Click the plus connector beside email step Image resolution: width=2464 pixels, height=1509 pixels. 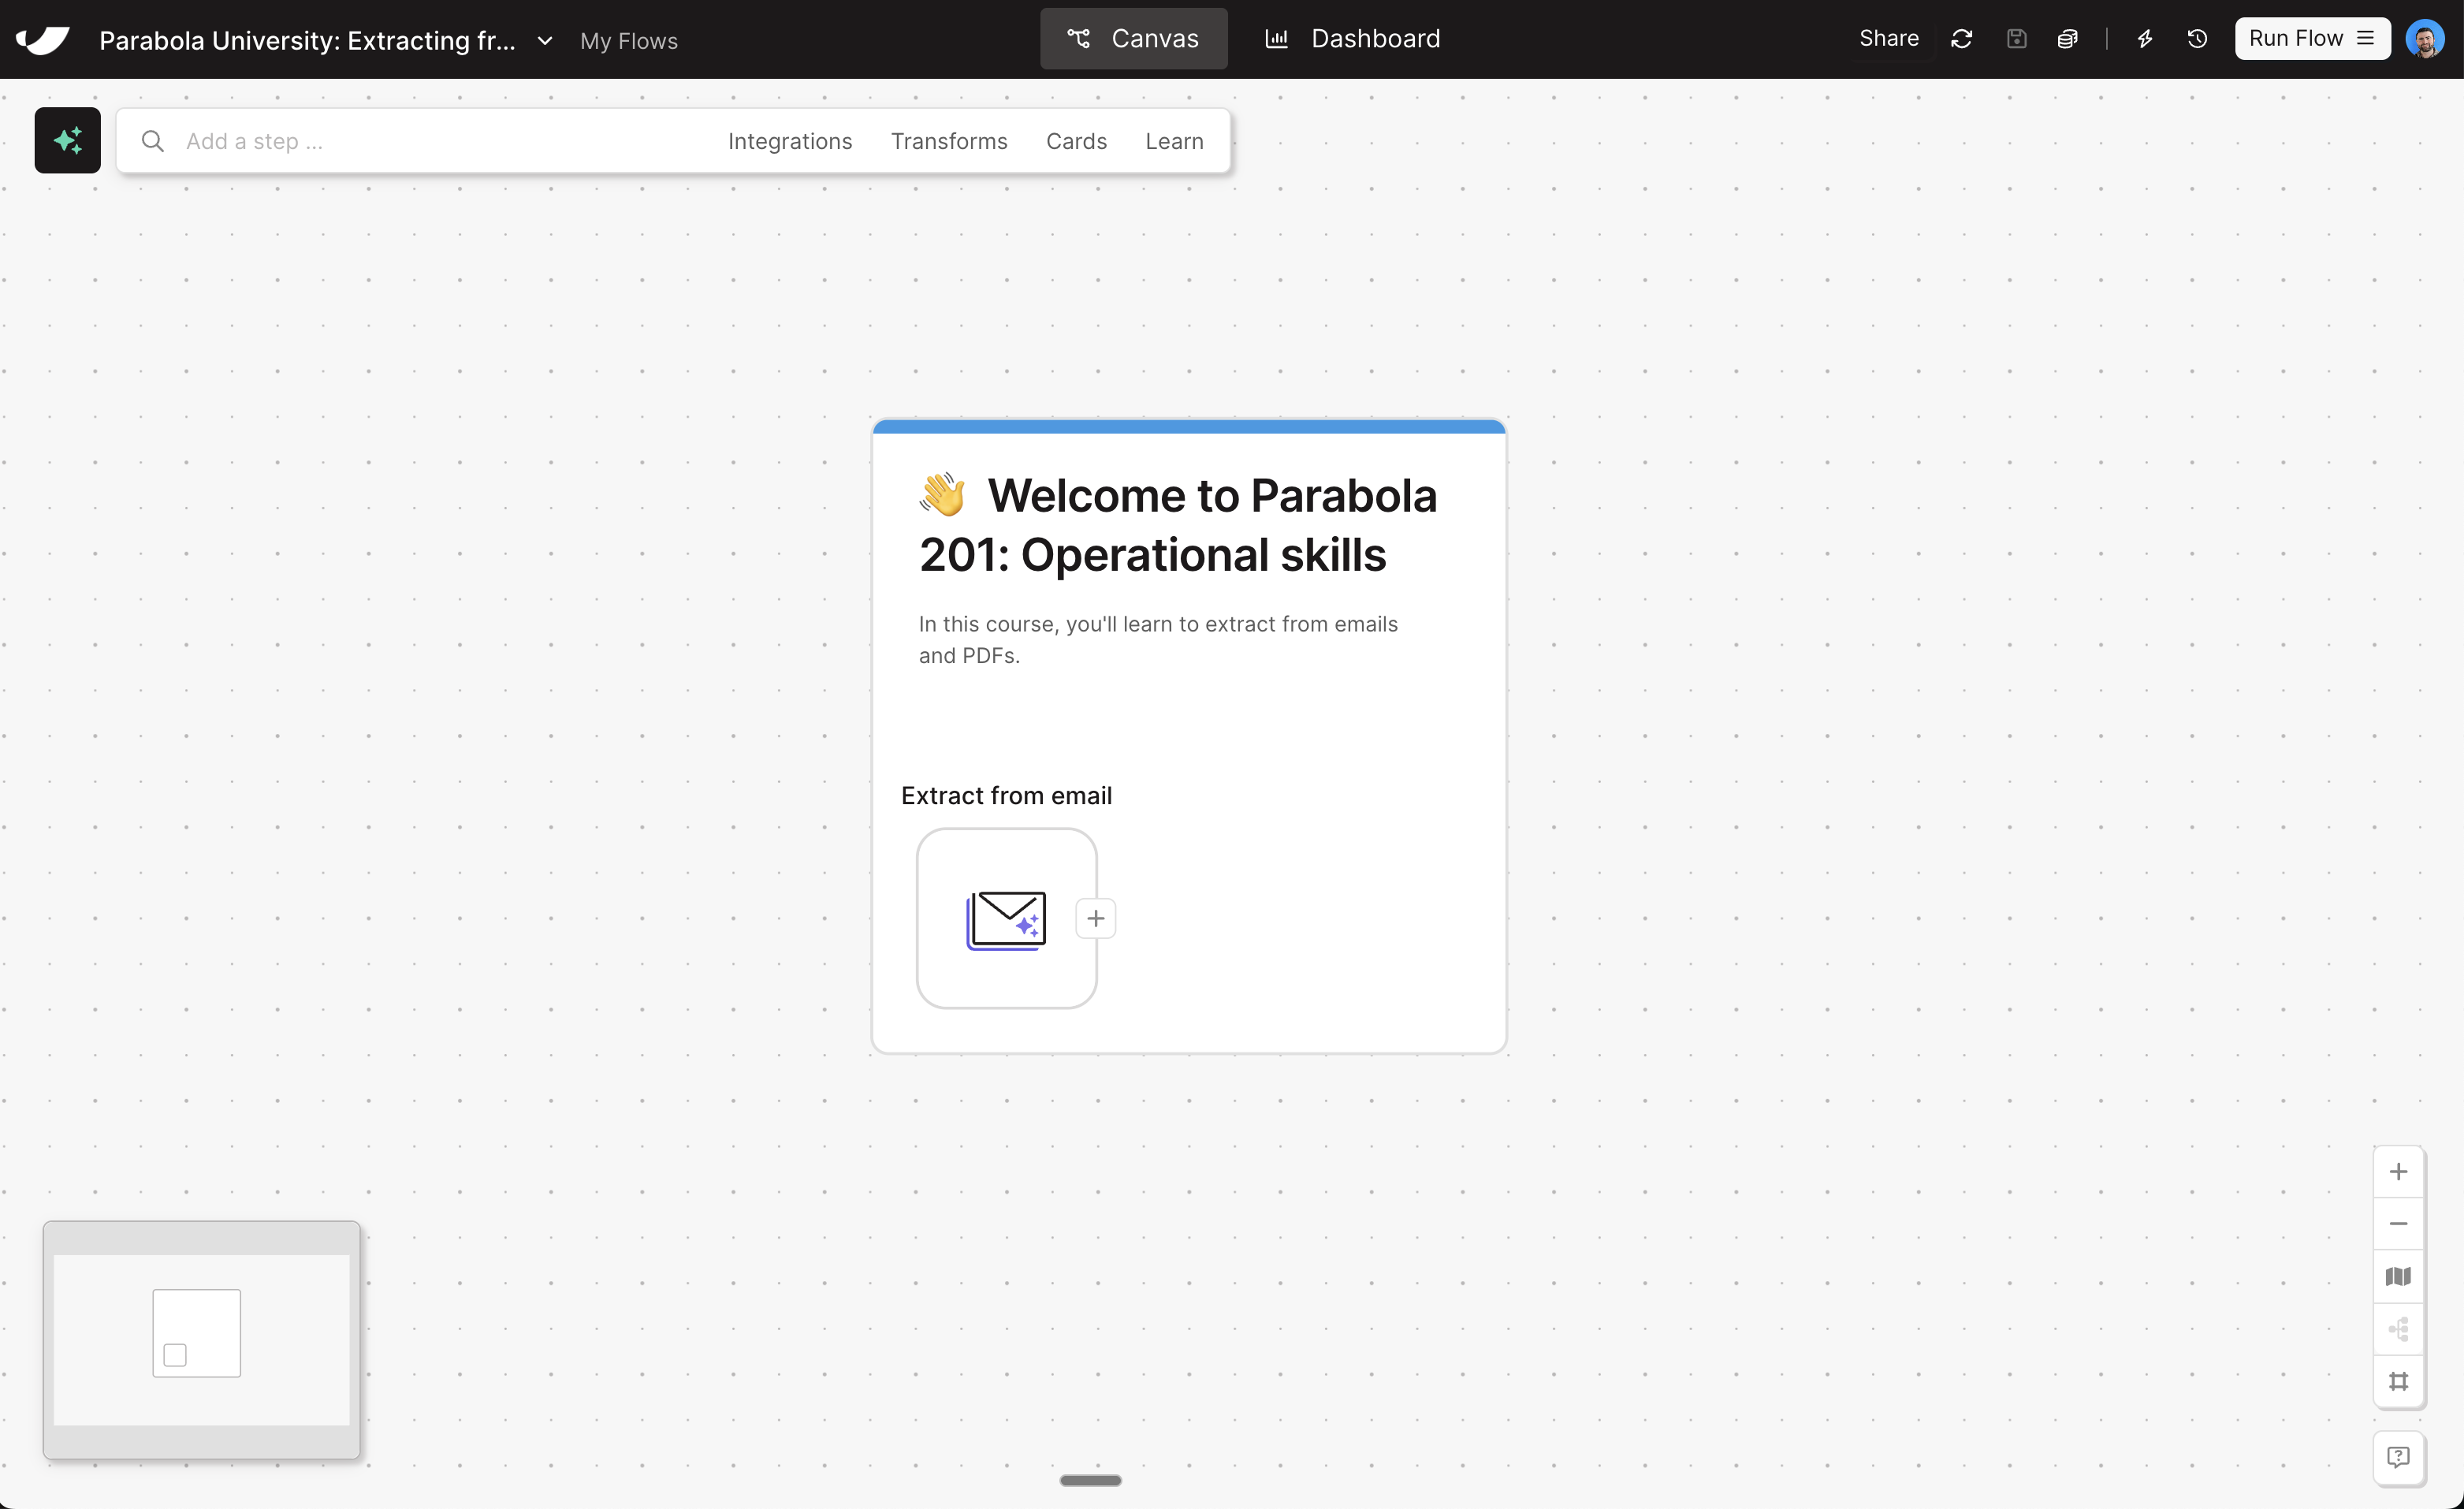tap(1095, 918)
